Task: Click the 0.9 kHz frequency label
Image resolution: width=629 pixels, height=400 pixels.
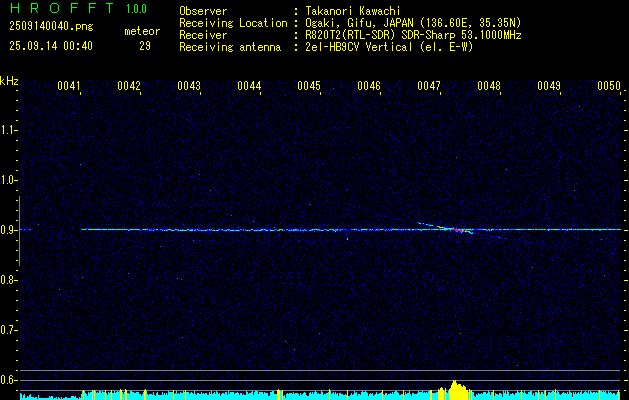Action: pos(8,230)
